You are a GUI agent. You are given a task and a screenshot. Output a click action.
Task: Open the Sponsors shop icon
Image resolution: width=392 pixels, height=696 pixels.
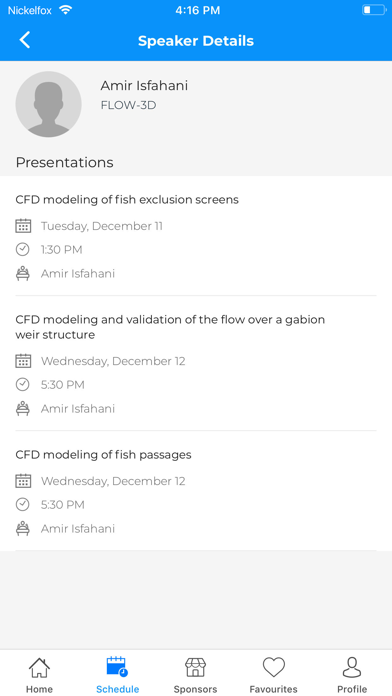click(x=195, y=667)
